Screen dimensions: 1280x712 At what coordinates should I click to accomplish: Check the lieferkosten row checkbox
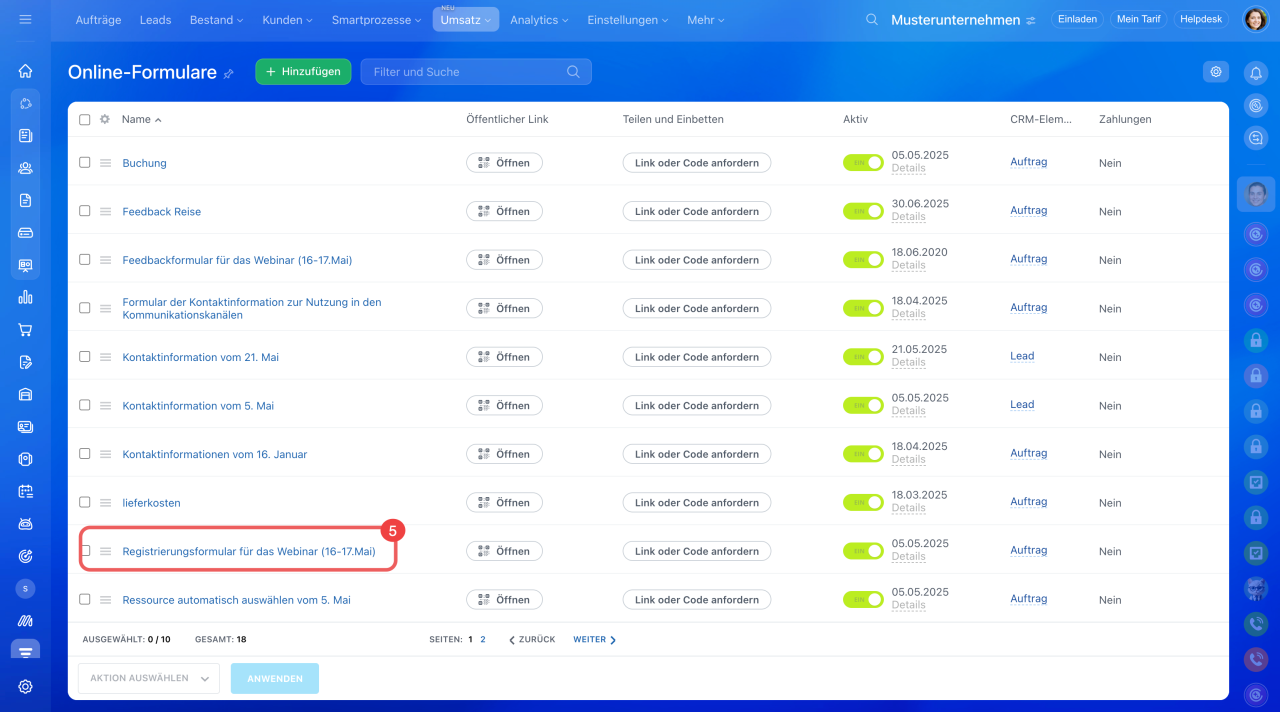coord(85,502)
